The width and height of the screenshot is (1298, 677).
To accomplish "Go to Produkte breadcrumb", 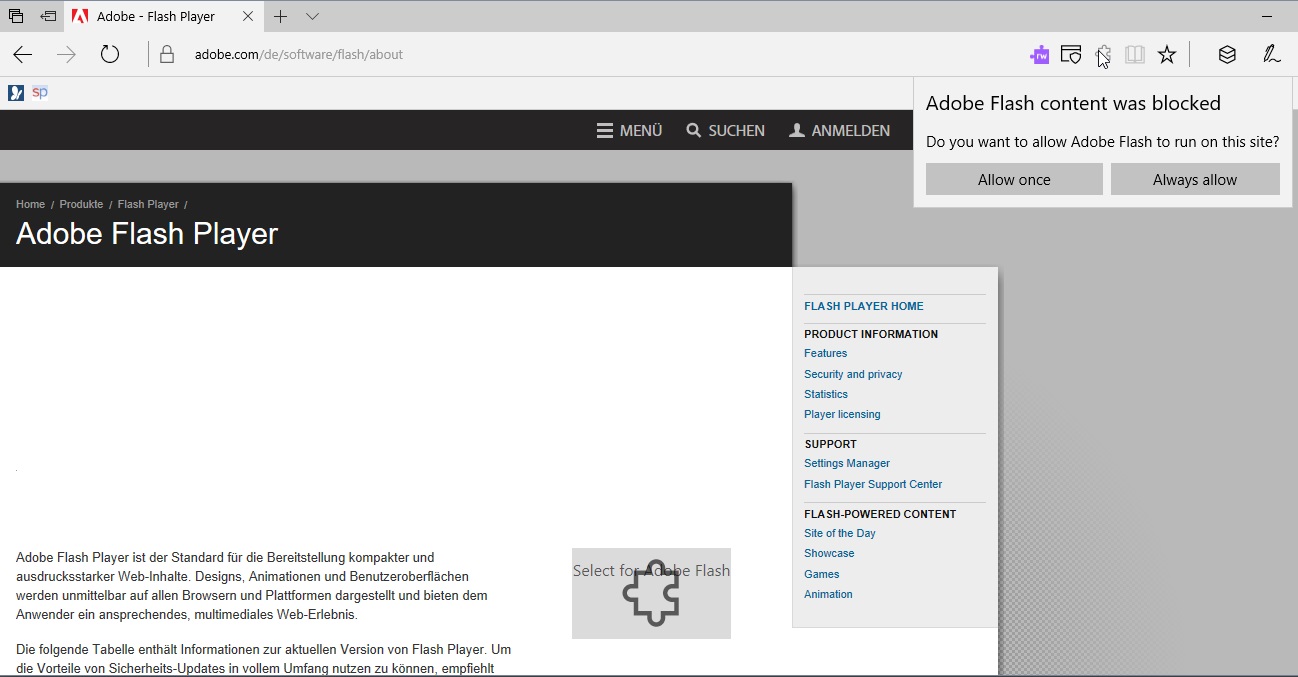I will coord(81,204).
